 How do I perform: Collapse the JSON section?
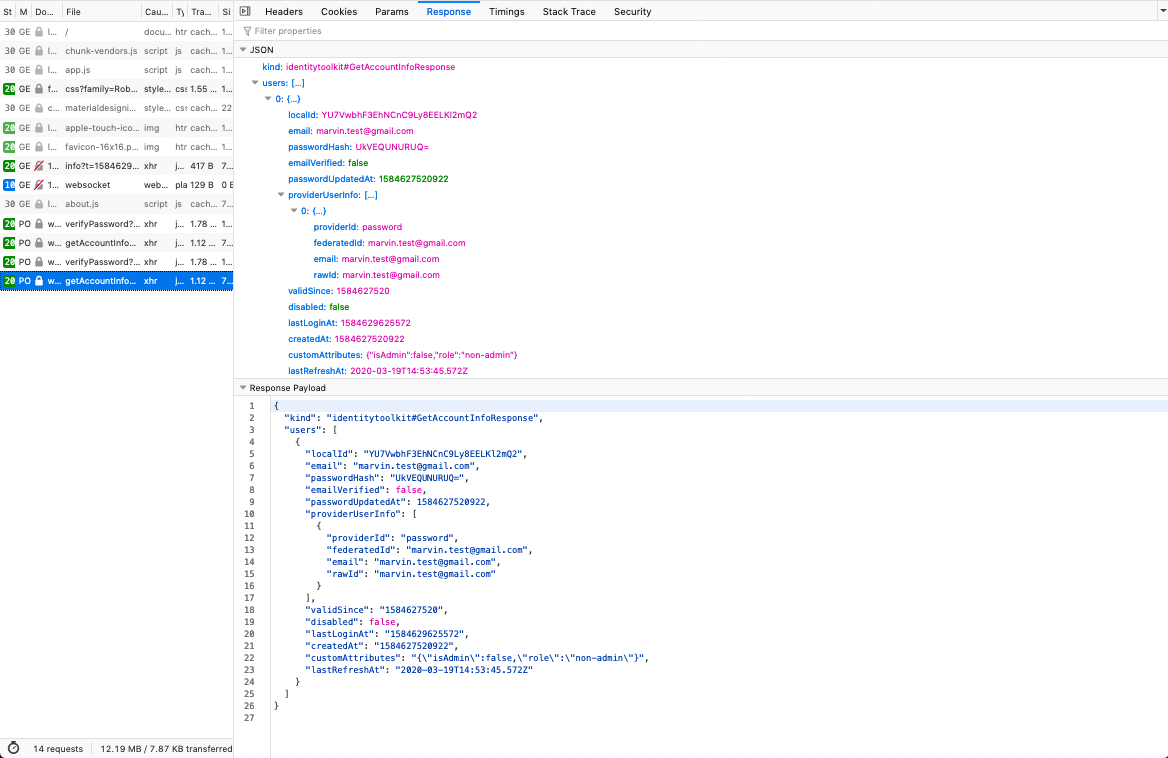tap(242, 50)
